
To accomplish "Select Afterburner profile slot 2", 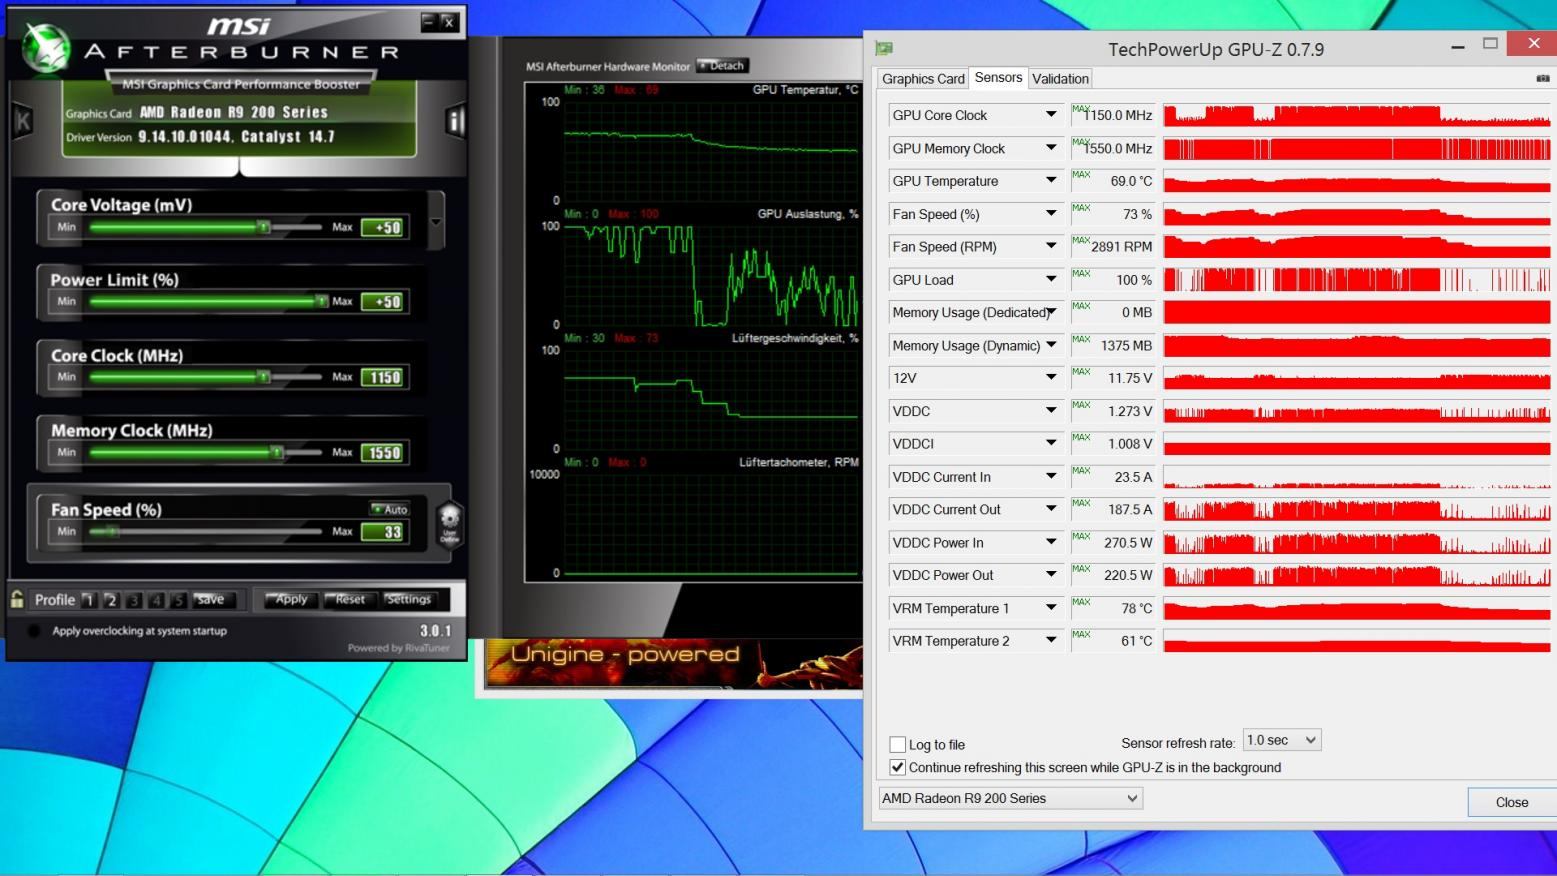I will click(x=111, y=600).
